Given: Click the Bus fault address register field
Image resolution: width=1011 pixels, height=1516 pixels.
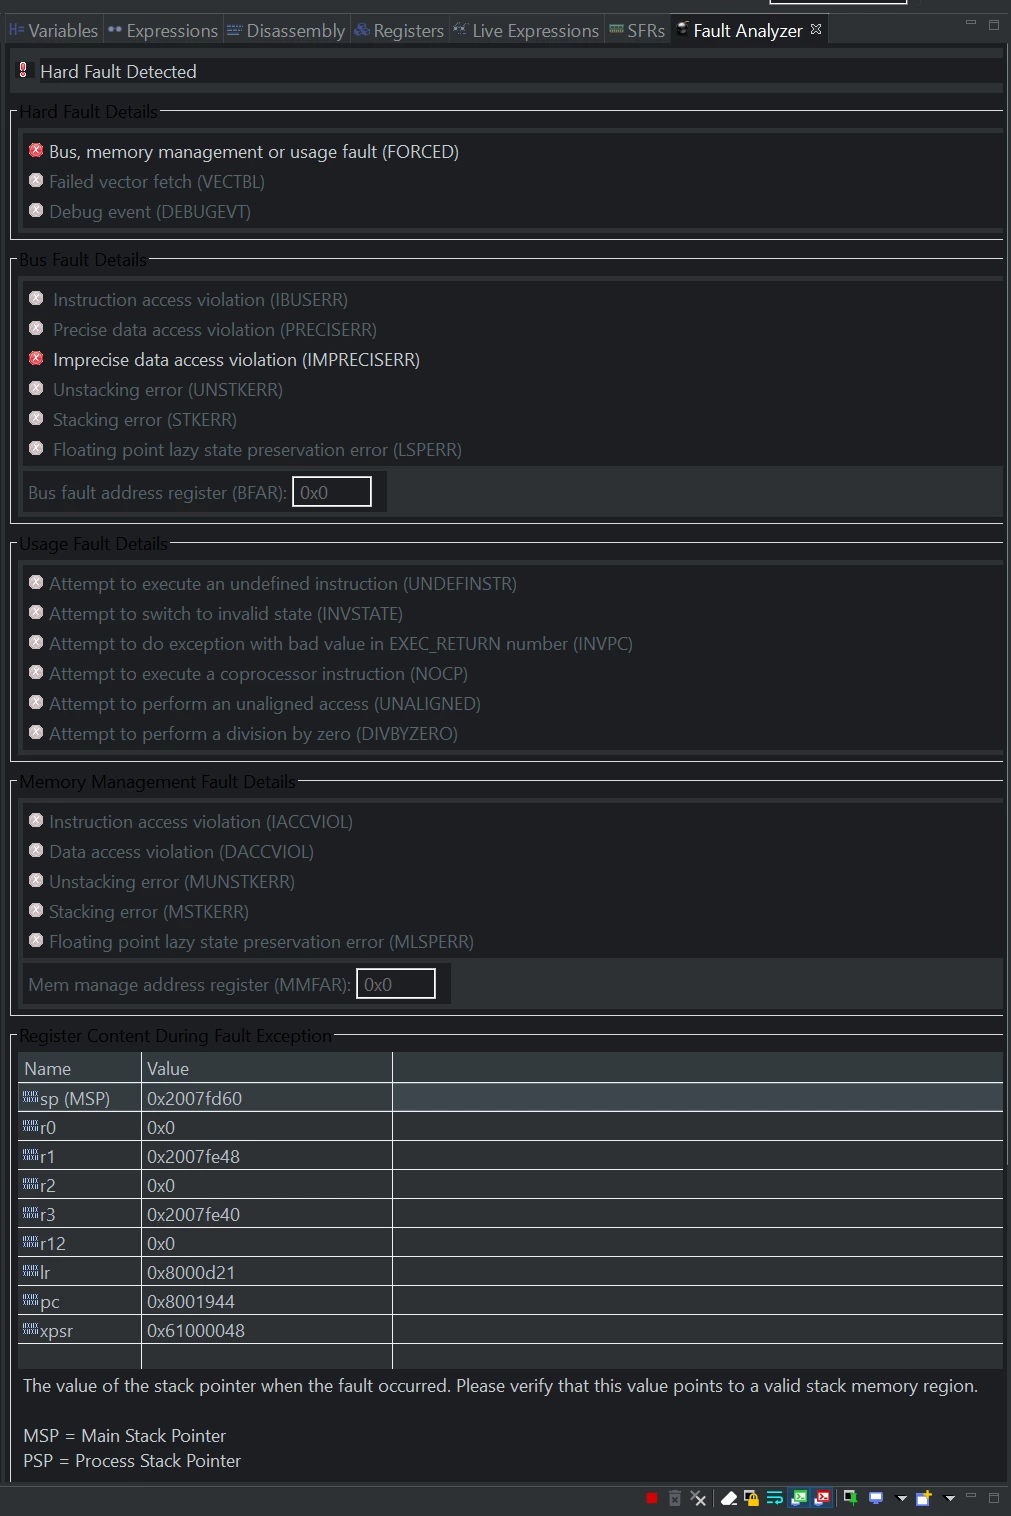Looking at the screenshot, I should pyautogui.click(x=332, y=492).
